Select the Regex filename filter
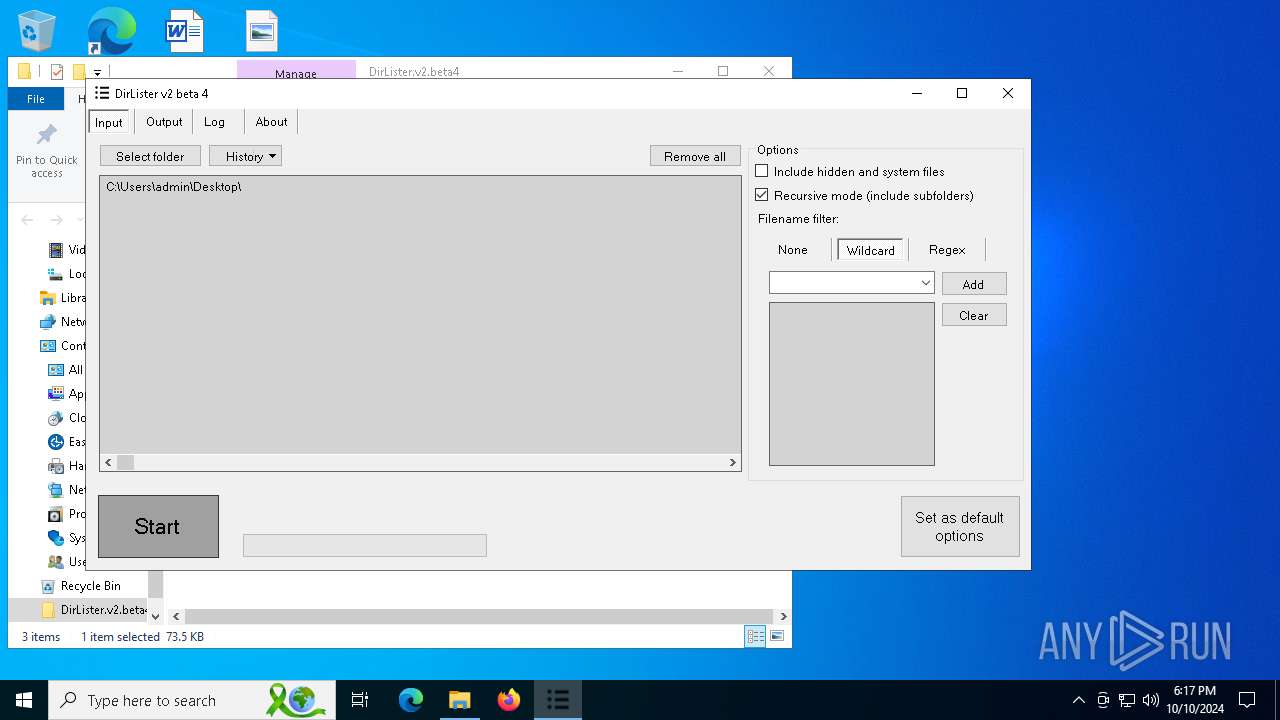 (x=947, y=250)
